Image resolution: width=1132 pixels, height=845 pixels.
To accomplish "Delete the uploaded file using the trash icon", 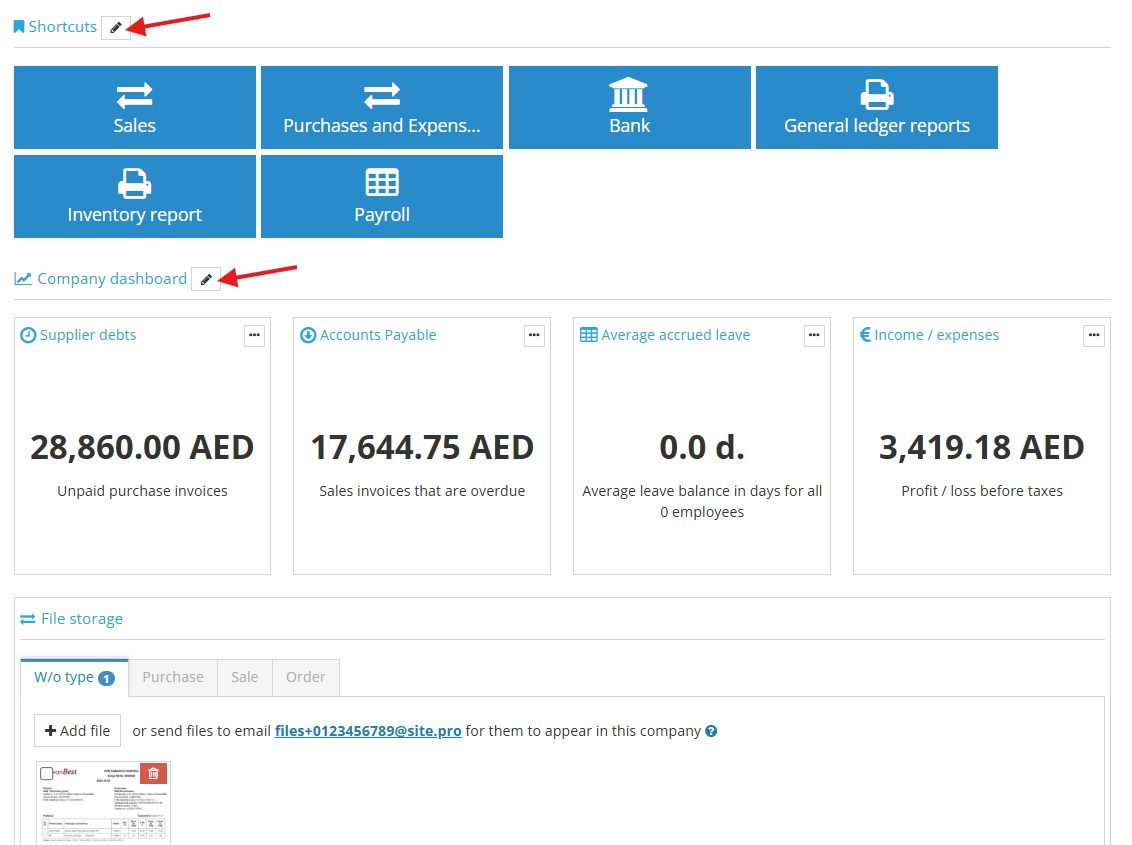I will [x=154, y=774].
